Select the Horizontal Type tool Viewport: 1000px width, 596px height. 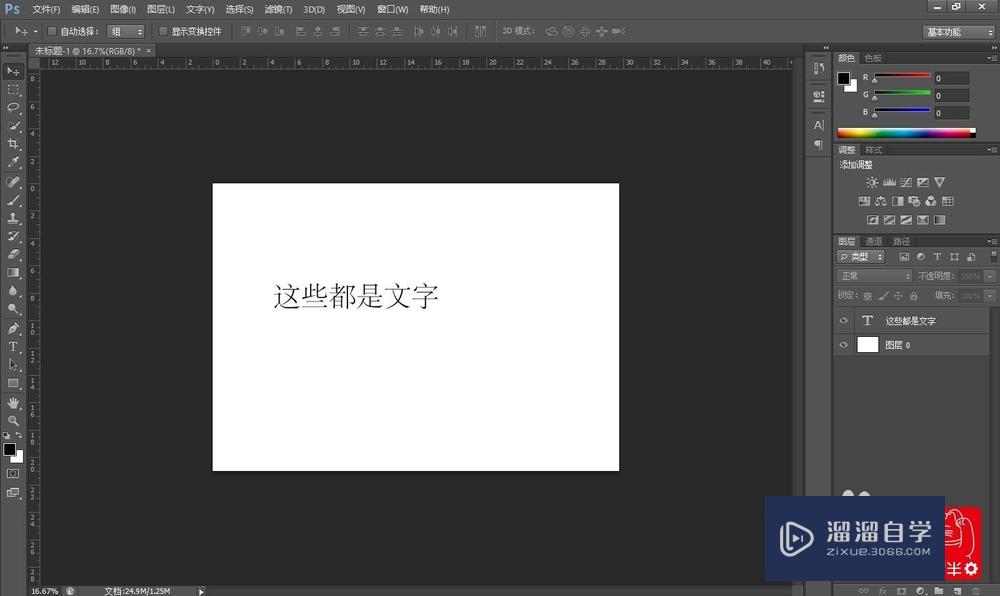(x=13, y=347)
